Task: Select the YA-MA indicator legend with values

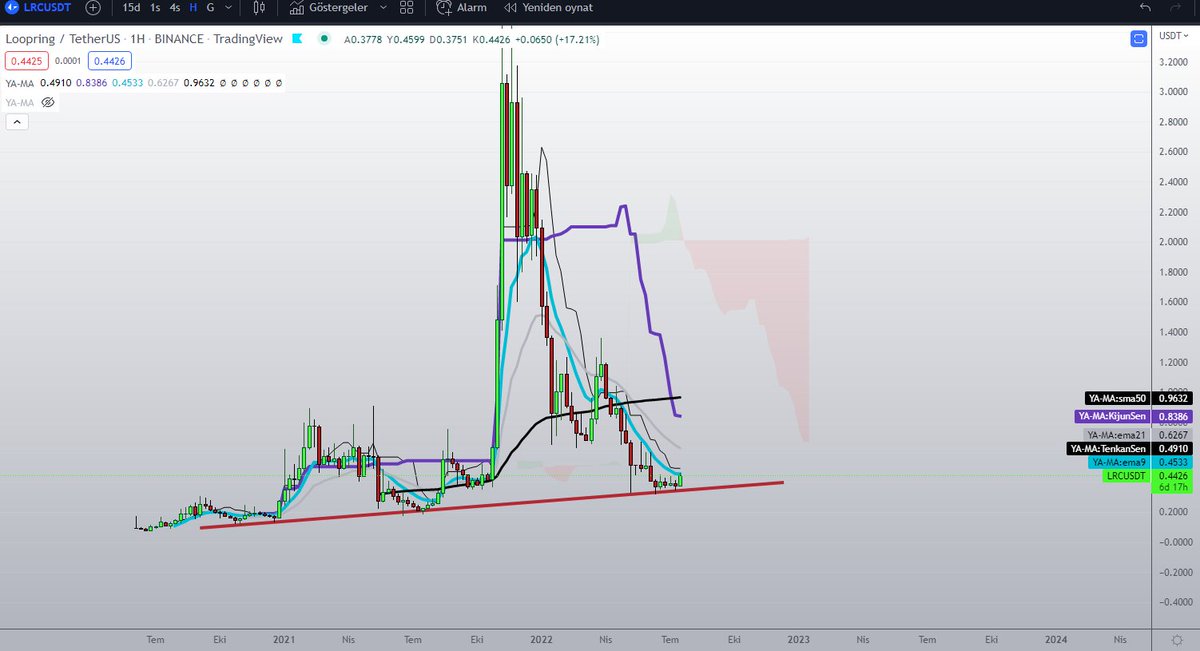Action: [144, 83]
